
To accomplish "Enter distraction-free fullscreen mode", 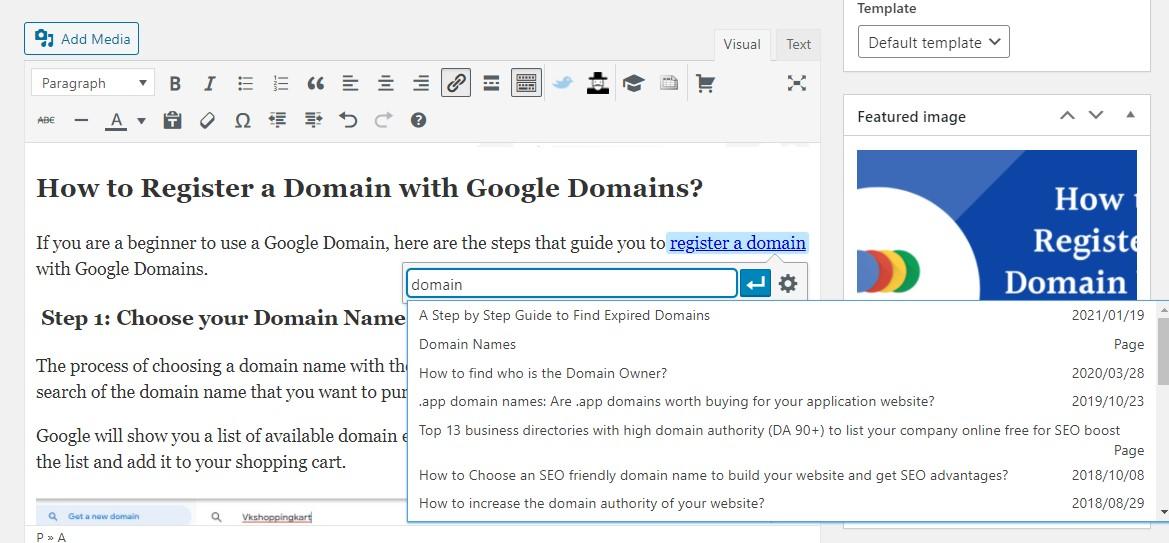I will (796, 84).
